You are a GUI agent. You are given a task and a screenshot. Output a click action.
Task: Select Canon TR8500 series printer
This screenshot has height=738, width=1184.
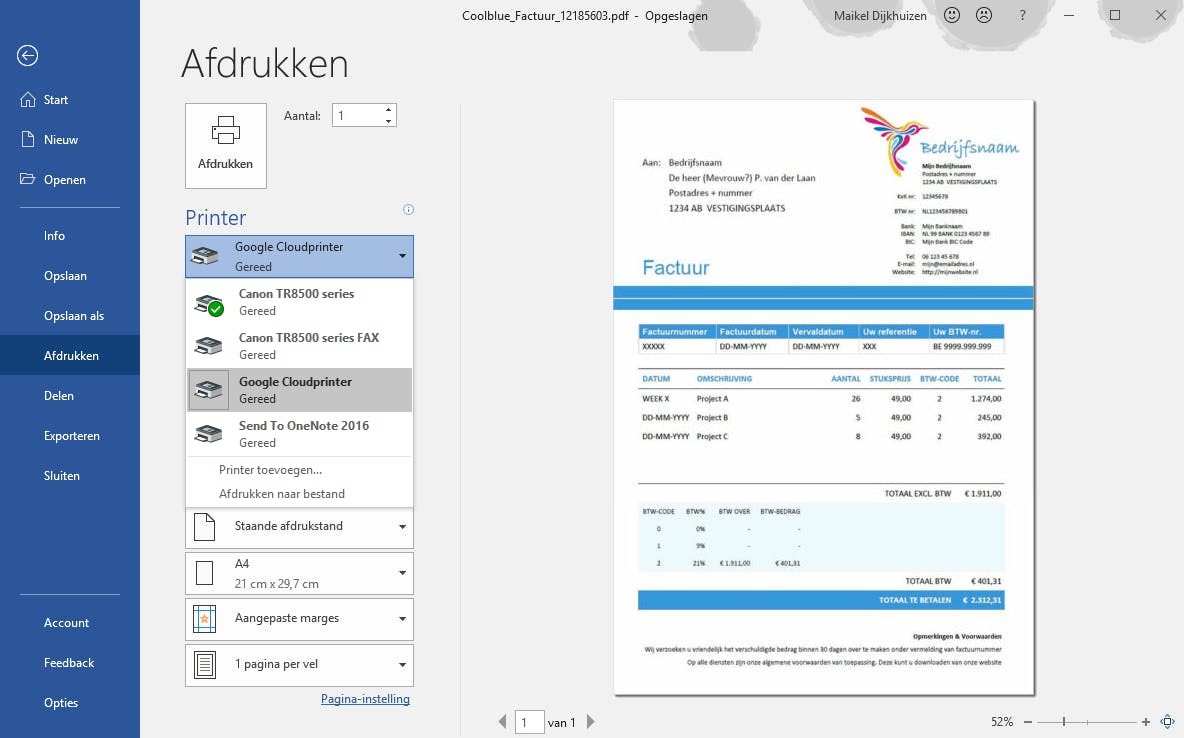coord(299,302)
